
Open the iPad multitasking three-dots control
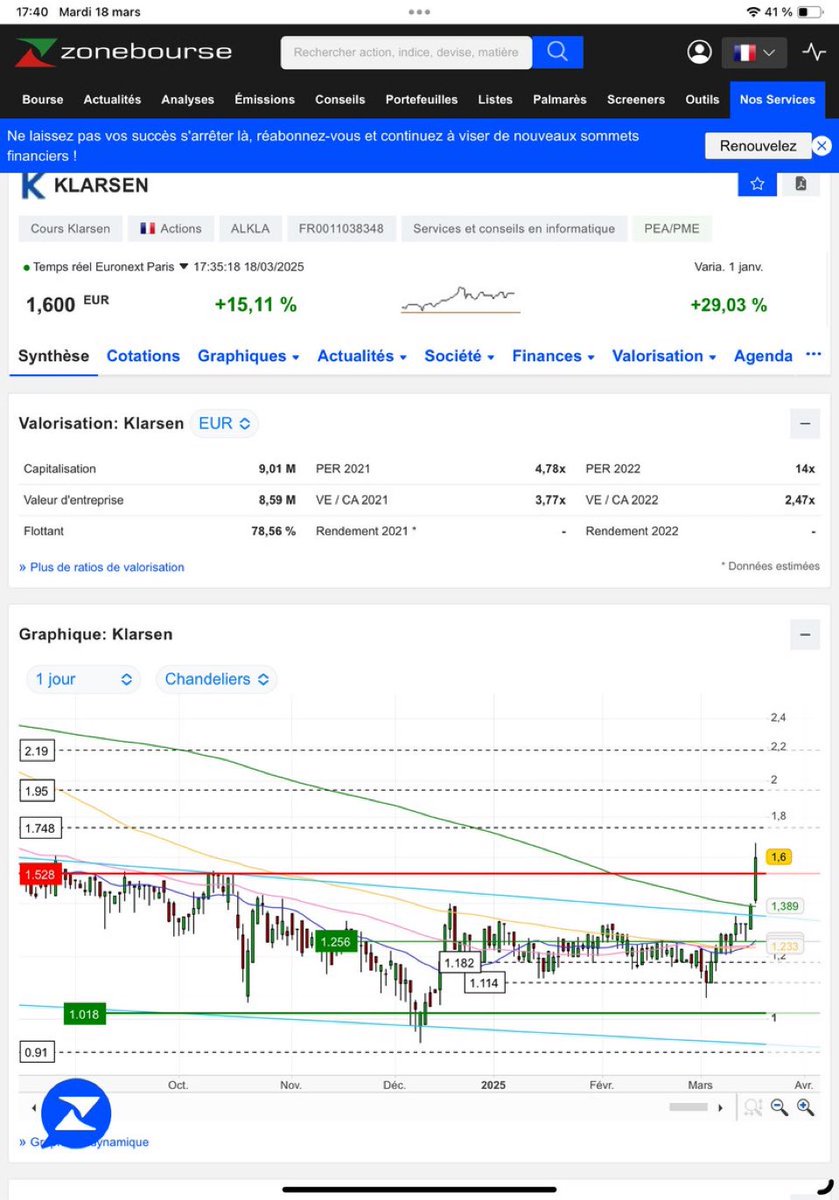pos(419,12)
